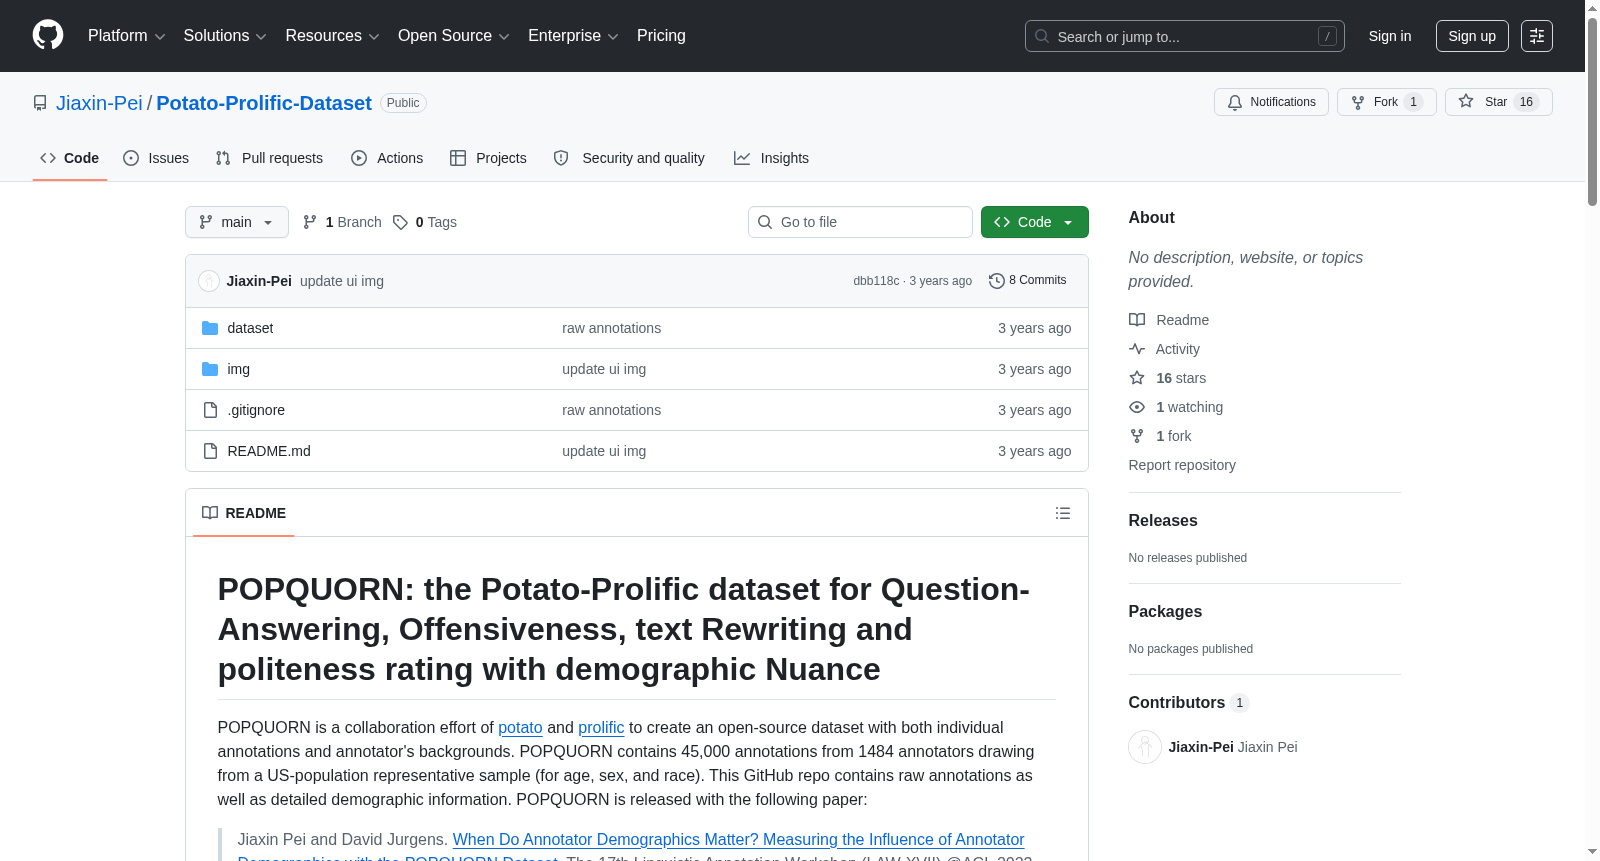The width and height of the screenshot is (1600, 861).
Task: Click the Go to file search field
Action: click(860, 222)
